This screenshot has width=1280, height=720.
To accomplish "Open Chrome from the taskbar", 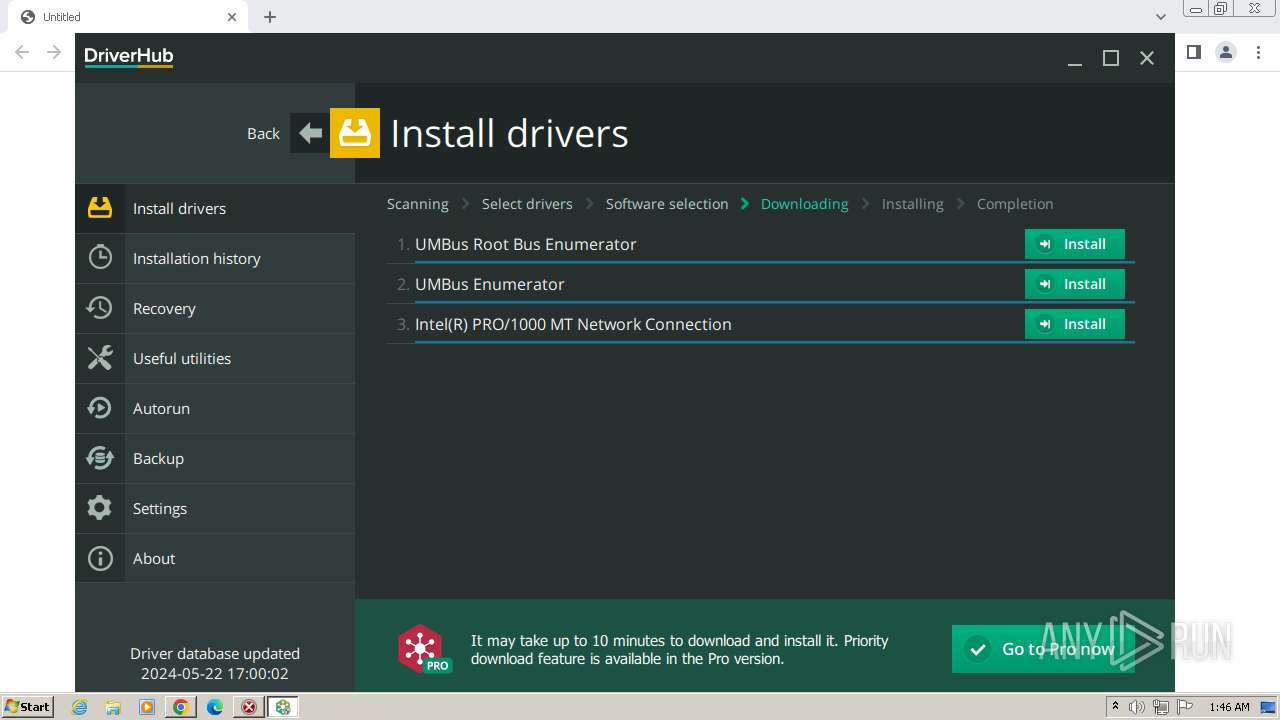I will coord(181,707).
